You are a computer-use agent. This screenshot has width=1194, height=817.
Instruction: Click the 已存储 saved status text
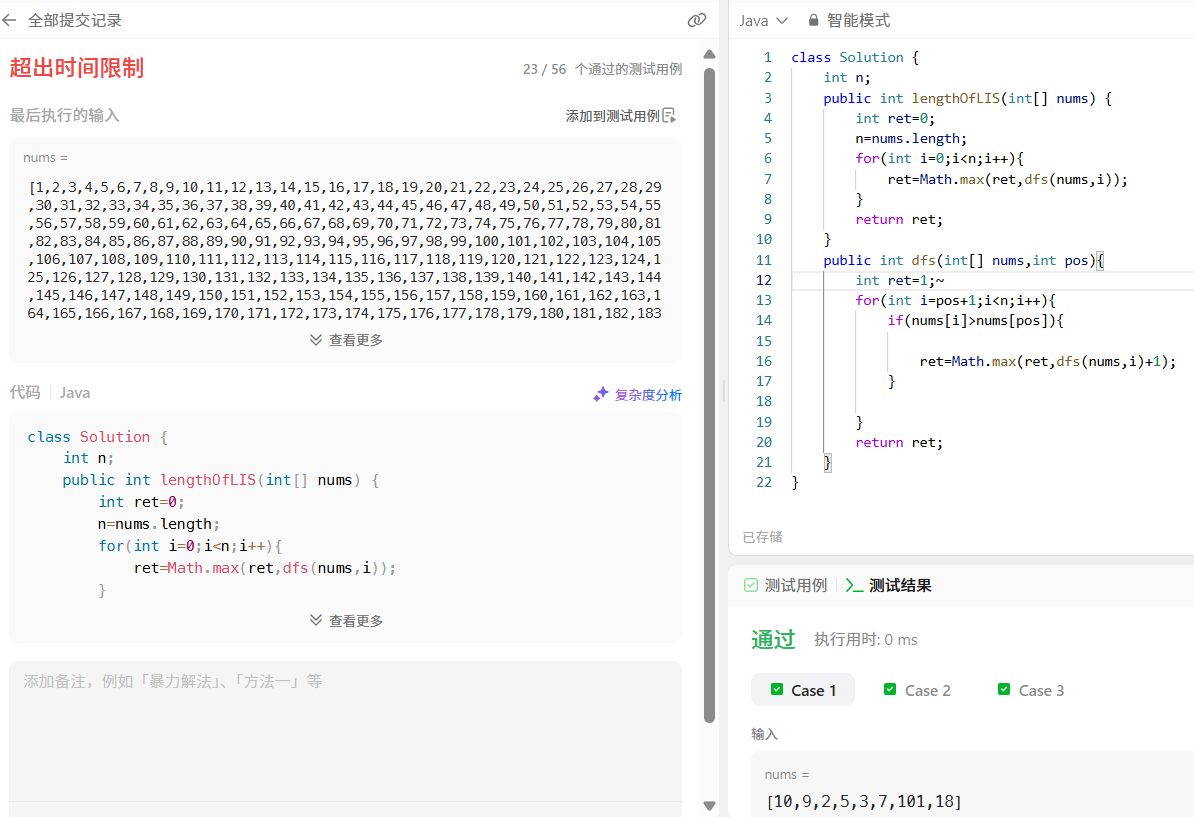[762, 537]
